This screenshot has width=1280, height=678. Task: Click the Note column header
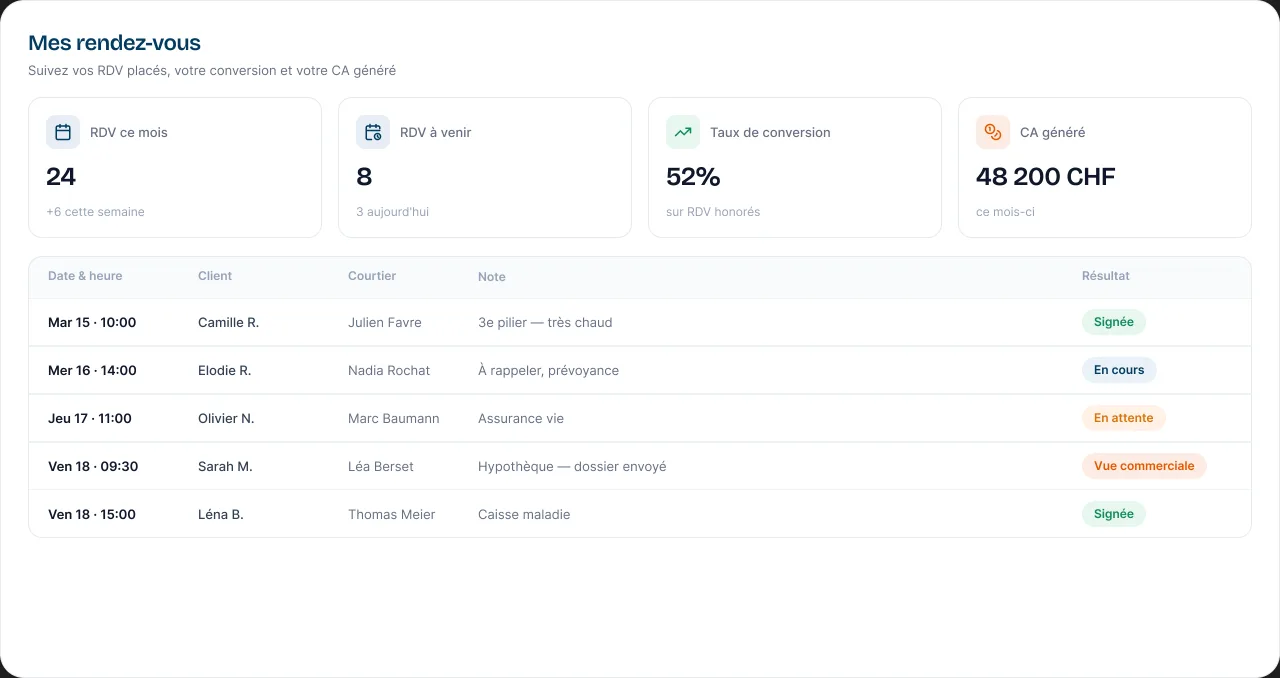[492, 277]
